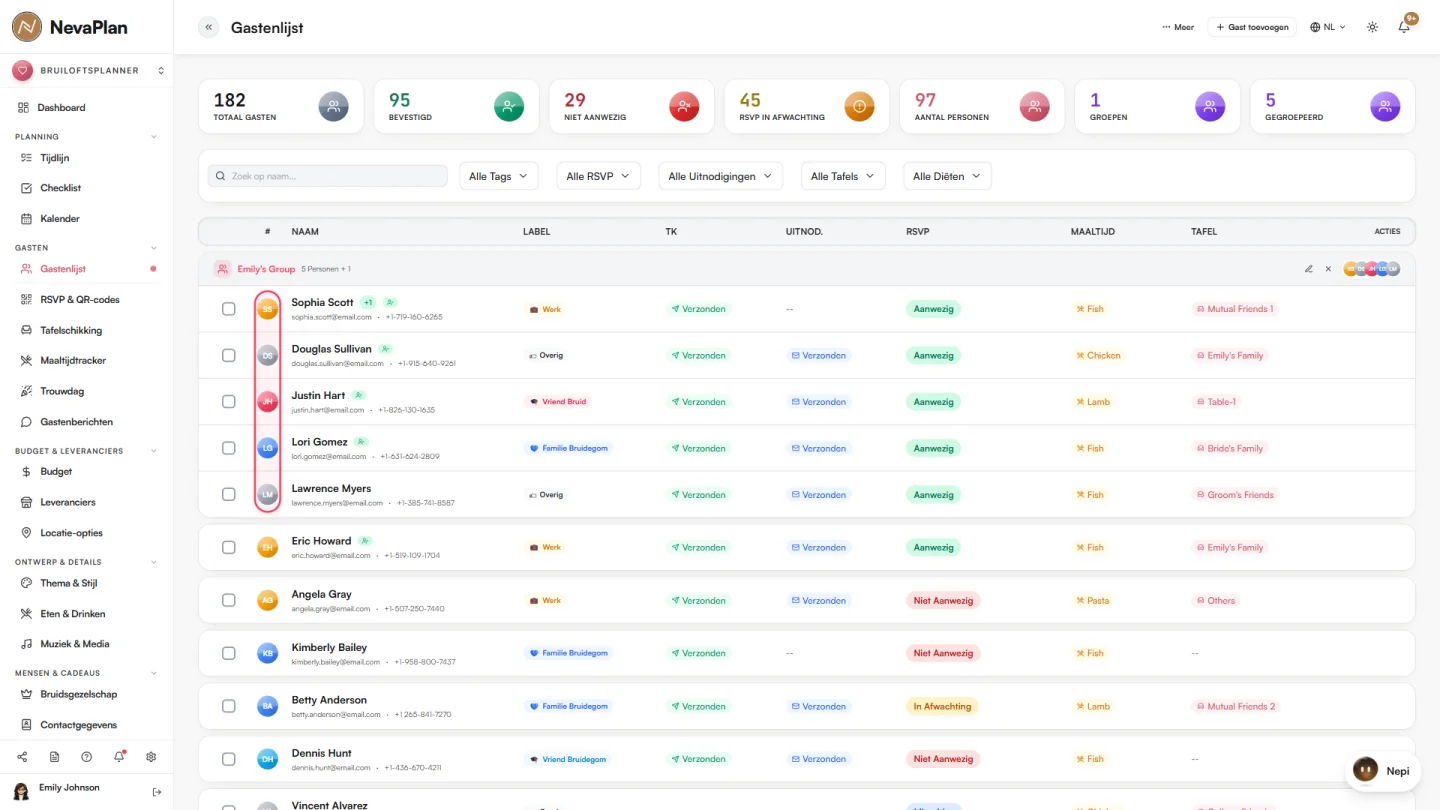Expand the Alle RSVP dropdown

click(598, 176)
